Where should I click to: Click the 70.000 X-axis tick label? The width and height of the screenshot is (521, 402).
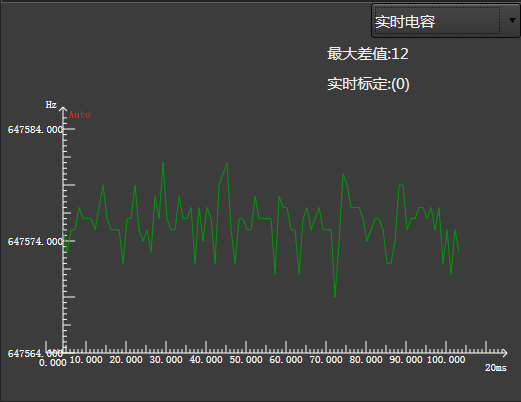326,360
